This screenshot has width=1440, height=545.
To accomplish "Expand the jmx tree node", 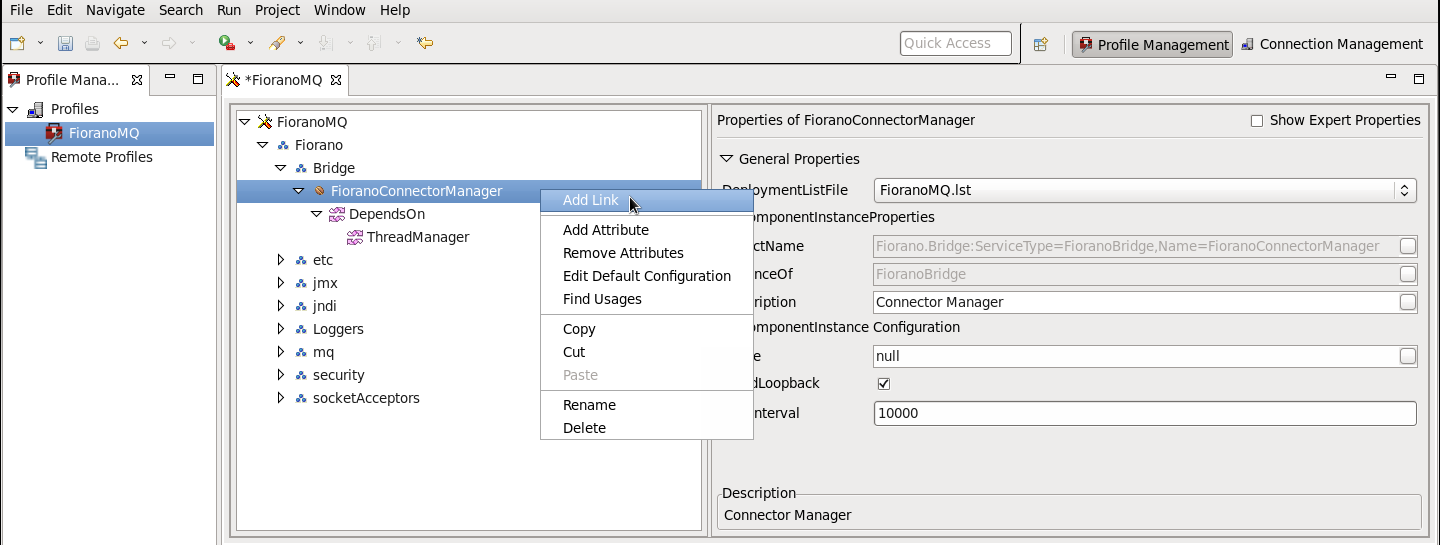I will click(281, 283).
